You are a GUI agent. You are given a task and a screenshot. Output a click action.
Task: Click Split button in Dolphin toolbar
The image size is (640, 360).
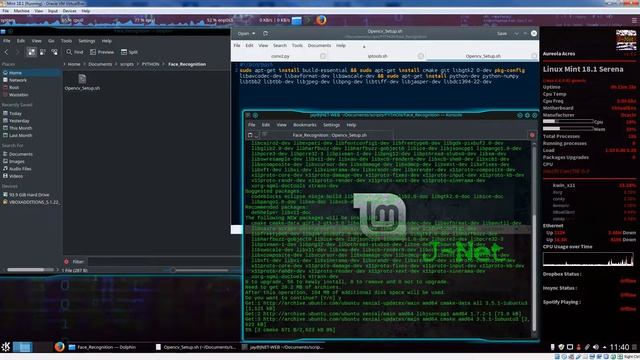[129, 52]
